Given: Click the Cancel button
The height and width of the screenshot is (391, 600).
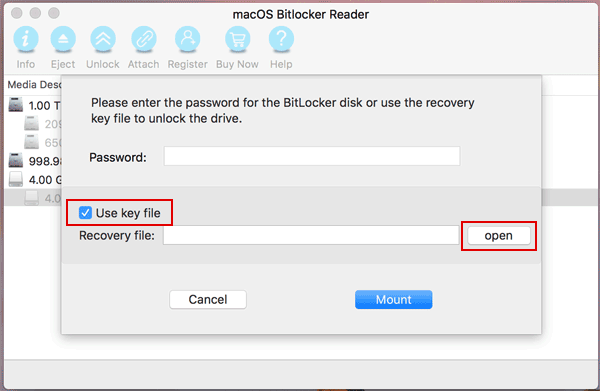Looking at the screenshot, I should point(208,300).
